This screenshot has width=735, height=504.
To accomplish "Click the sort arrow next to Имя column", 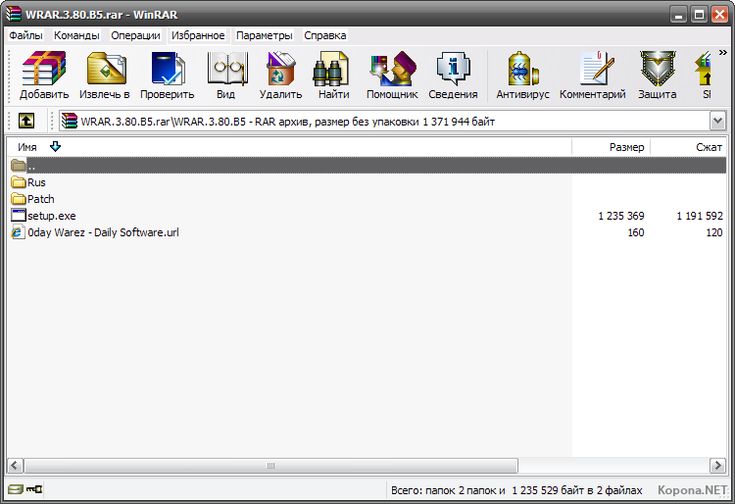I will click(55, 147).
